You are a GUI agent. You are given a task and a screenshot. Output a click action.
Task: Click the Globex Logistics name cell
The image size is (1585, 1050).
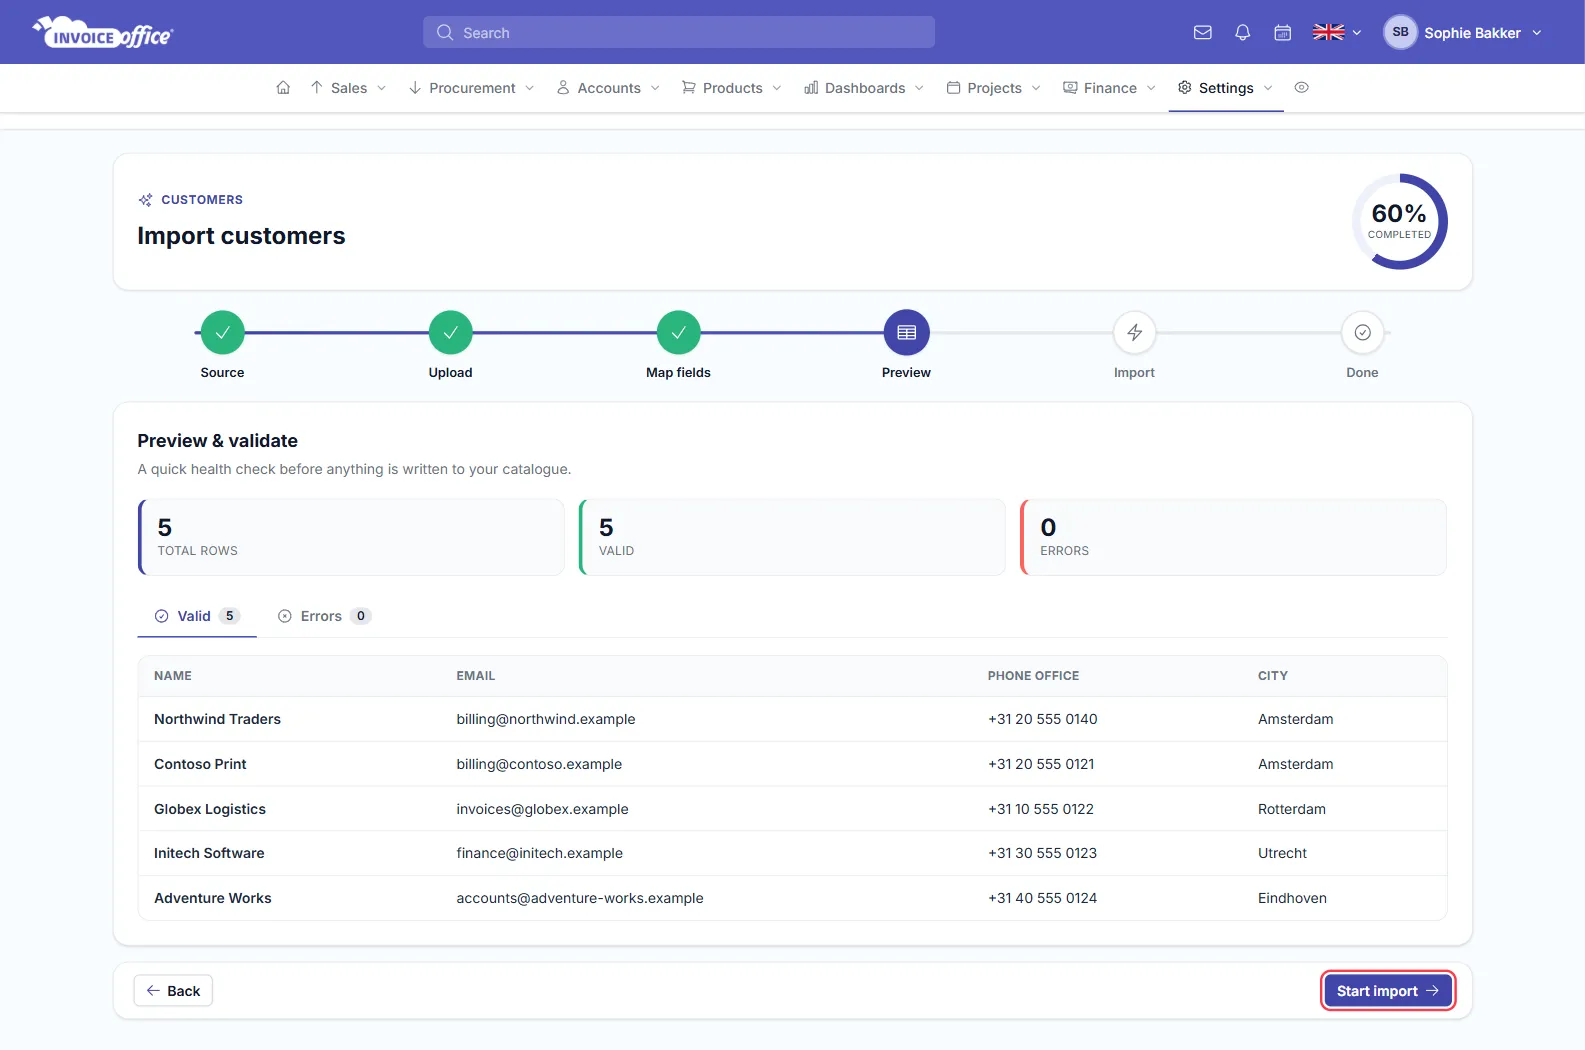coord(210,809)
